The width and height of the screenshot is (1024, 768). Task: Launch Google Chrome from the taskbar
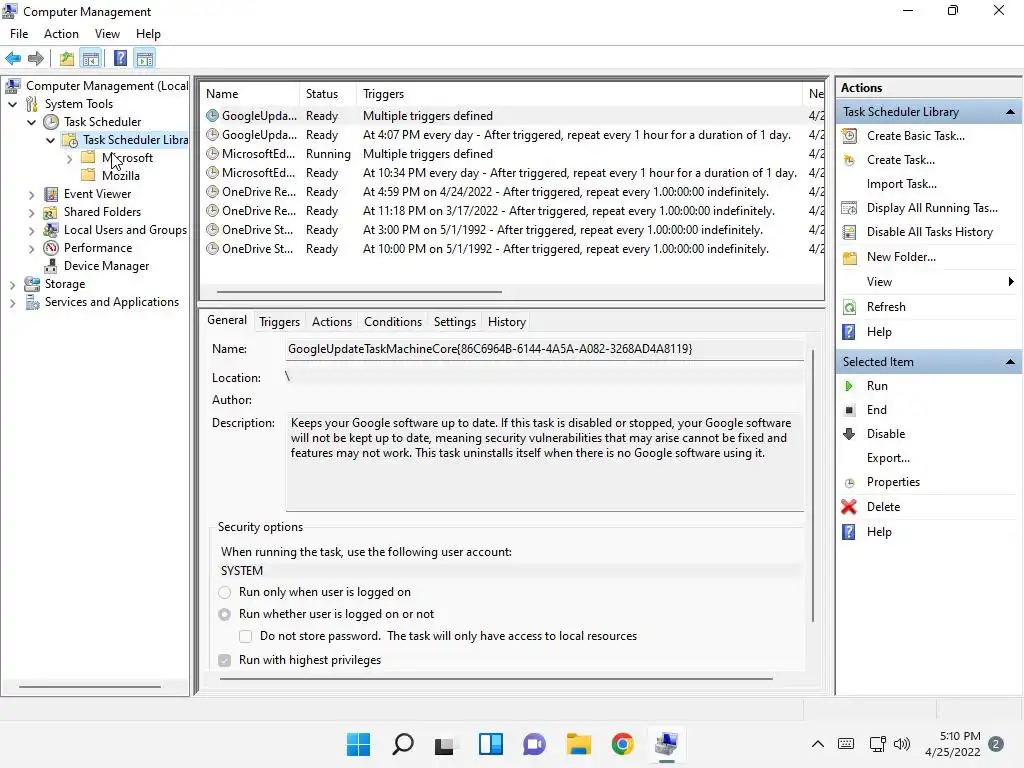pos(622,744)
